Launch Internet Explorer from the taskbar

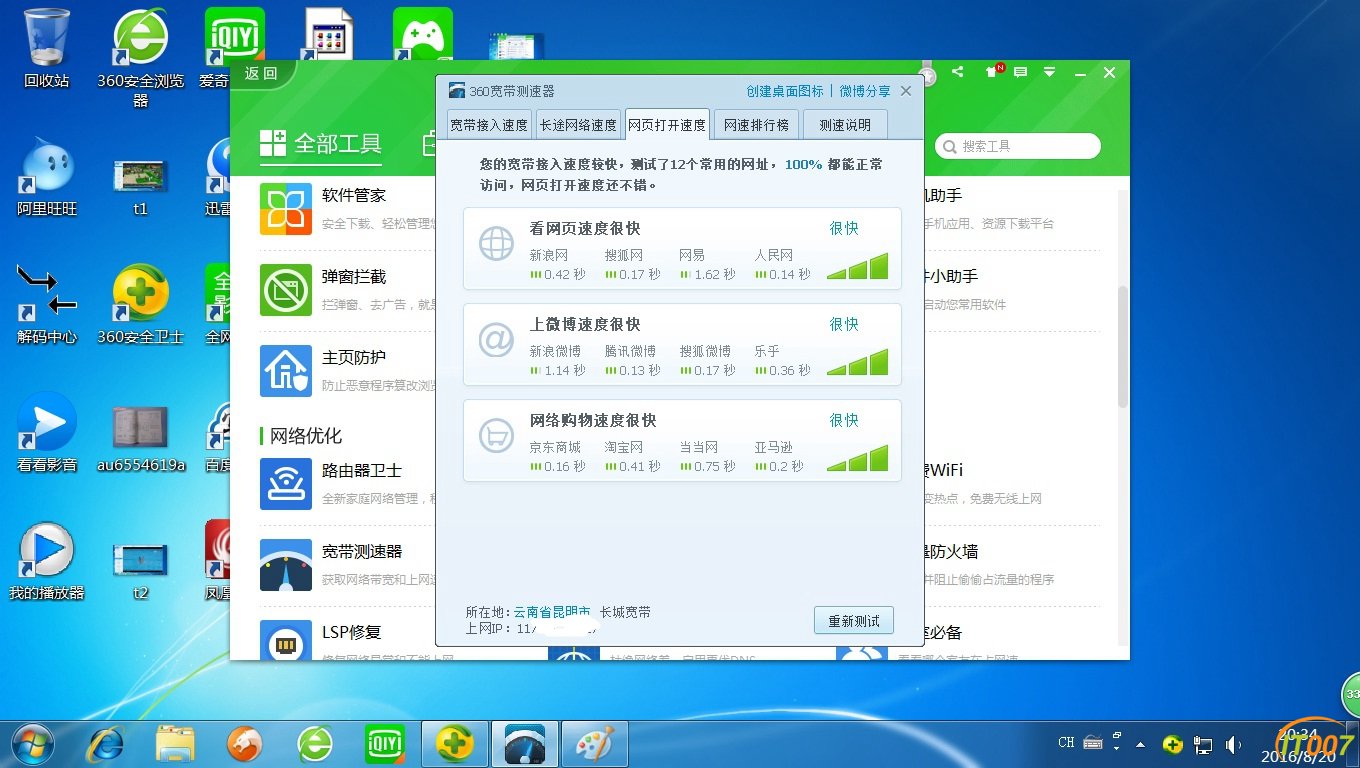click(106, 744)
